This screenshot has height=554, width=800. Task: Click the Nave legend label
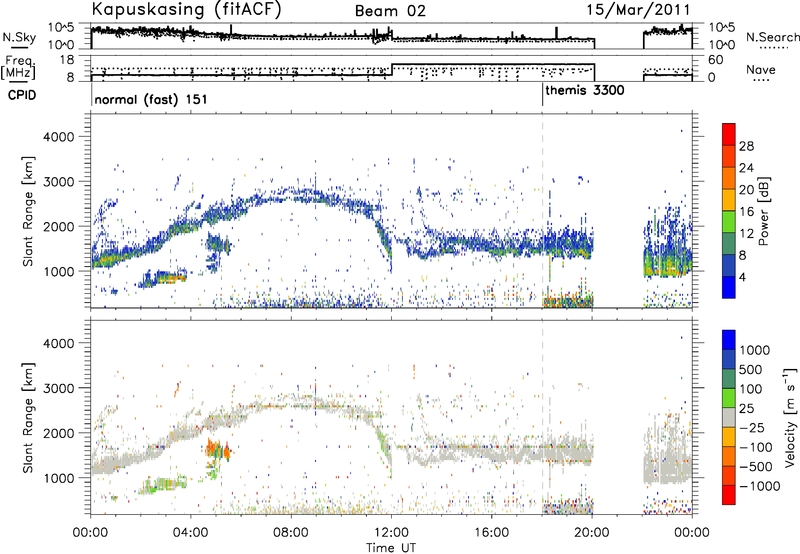coord(761,70)
